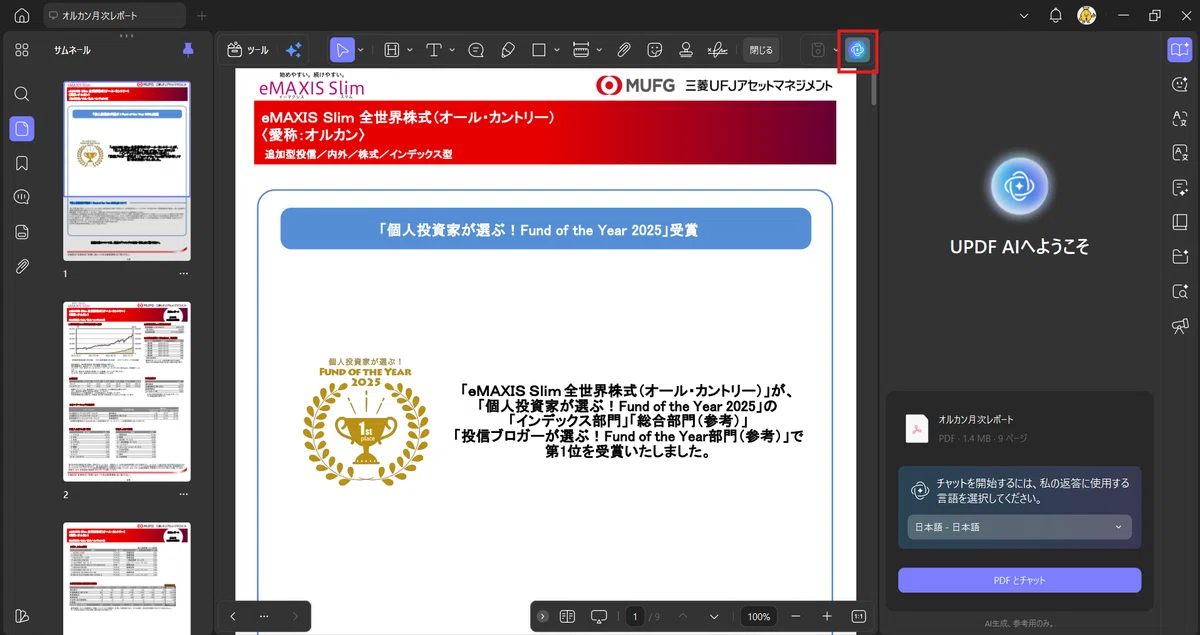Go back with the previous view arrow

click(x=233, y=616)
